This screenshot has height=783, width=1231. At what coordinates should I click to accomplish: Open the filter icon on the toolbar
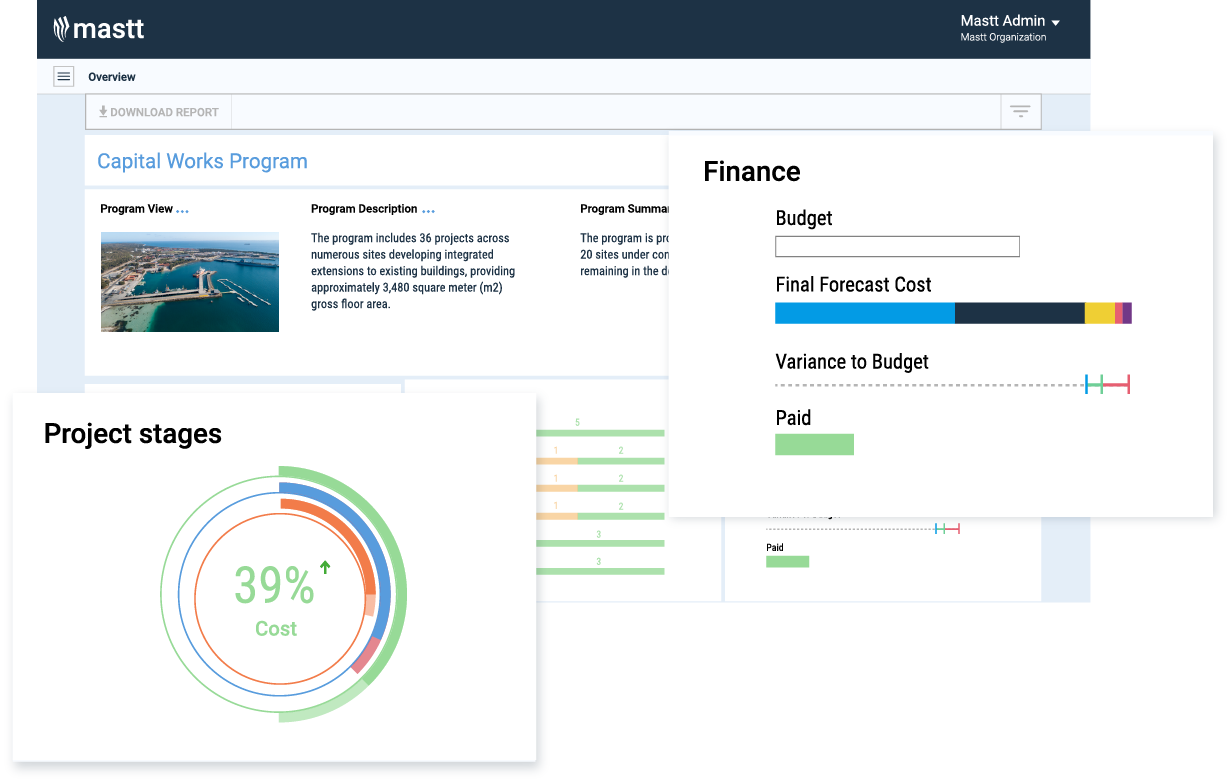(1020, 112)
